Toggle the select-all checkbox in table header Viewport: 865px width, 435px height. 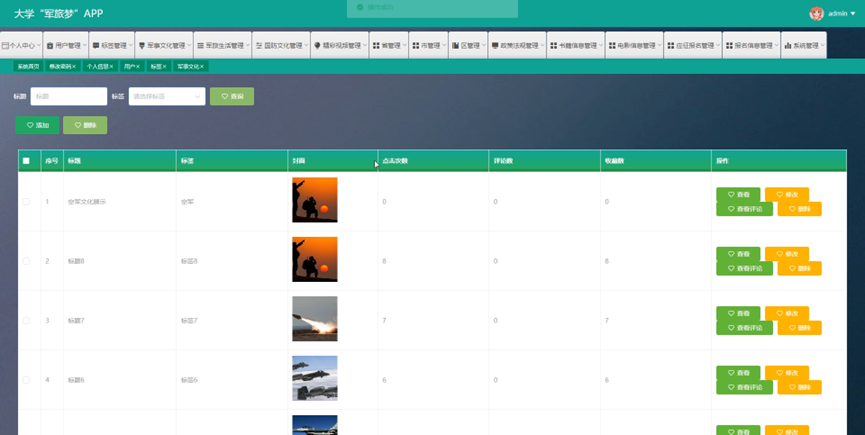click(26, 161)
